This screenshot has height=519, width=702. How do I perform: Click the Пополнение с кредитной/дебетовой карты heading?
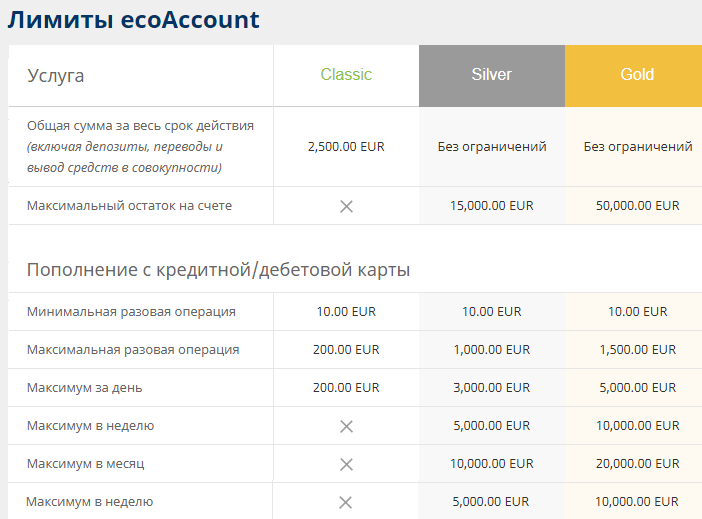218,270
